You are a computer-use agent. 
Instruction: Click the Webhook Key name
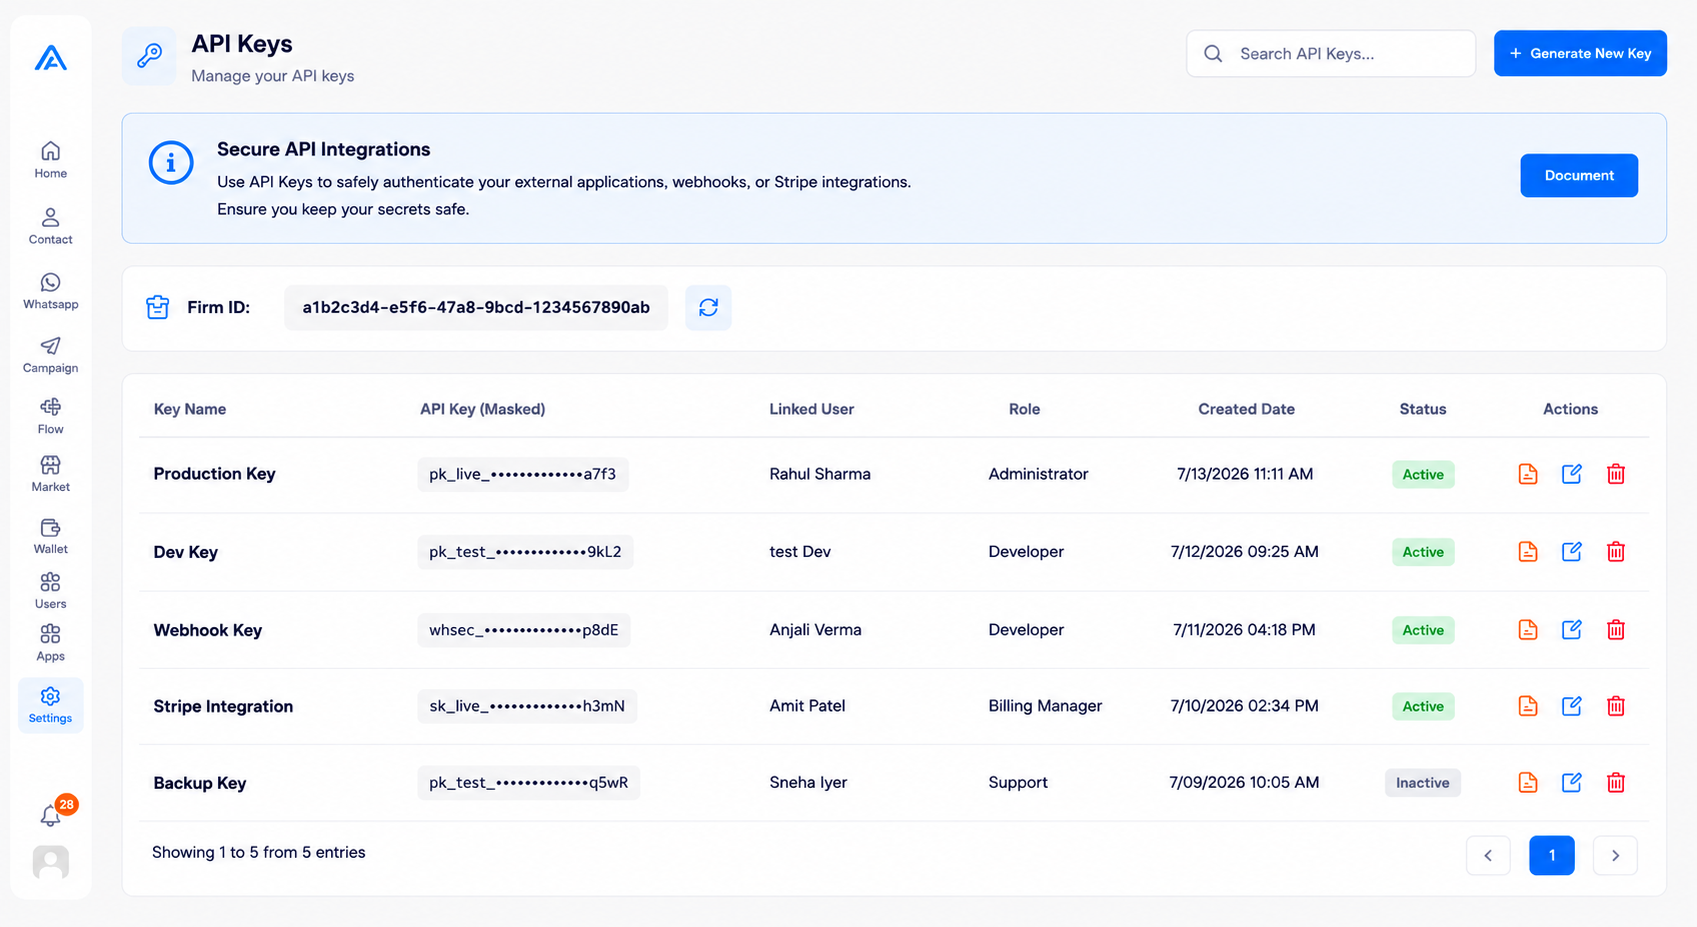click(207, 630)
